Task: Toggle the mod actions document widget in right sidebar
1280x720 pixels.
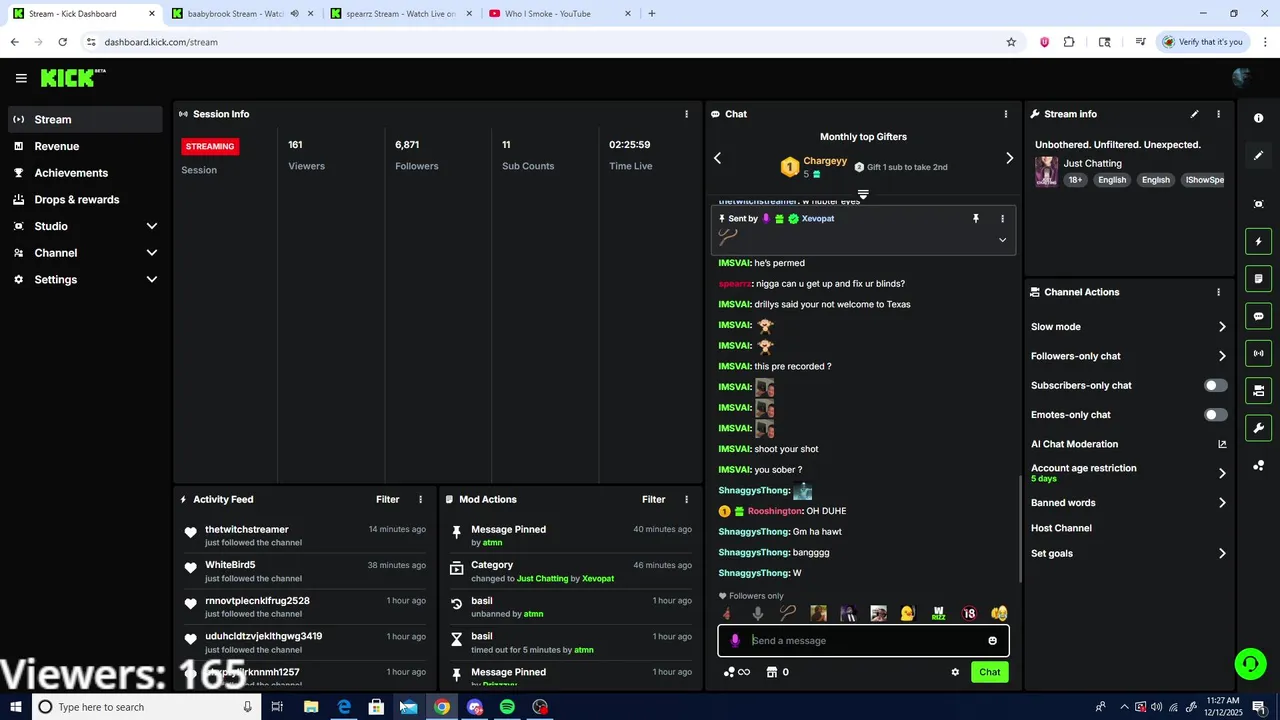Action: click(x=1258, y=278)
